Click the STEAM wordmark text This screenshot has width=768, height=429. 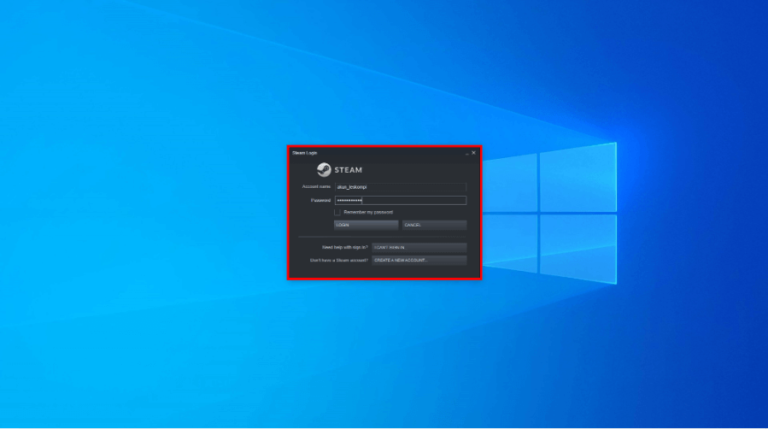[348, 170]
